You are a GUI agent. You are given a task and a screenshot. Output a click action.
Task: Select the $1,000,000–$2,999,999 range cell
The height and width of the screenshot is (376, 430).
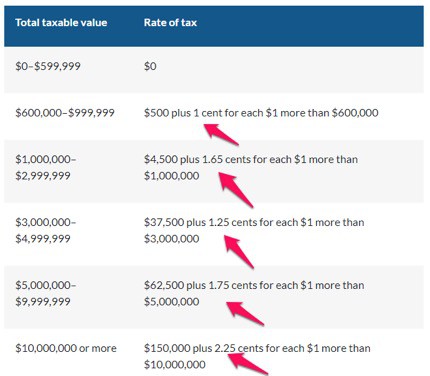46,167
